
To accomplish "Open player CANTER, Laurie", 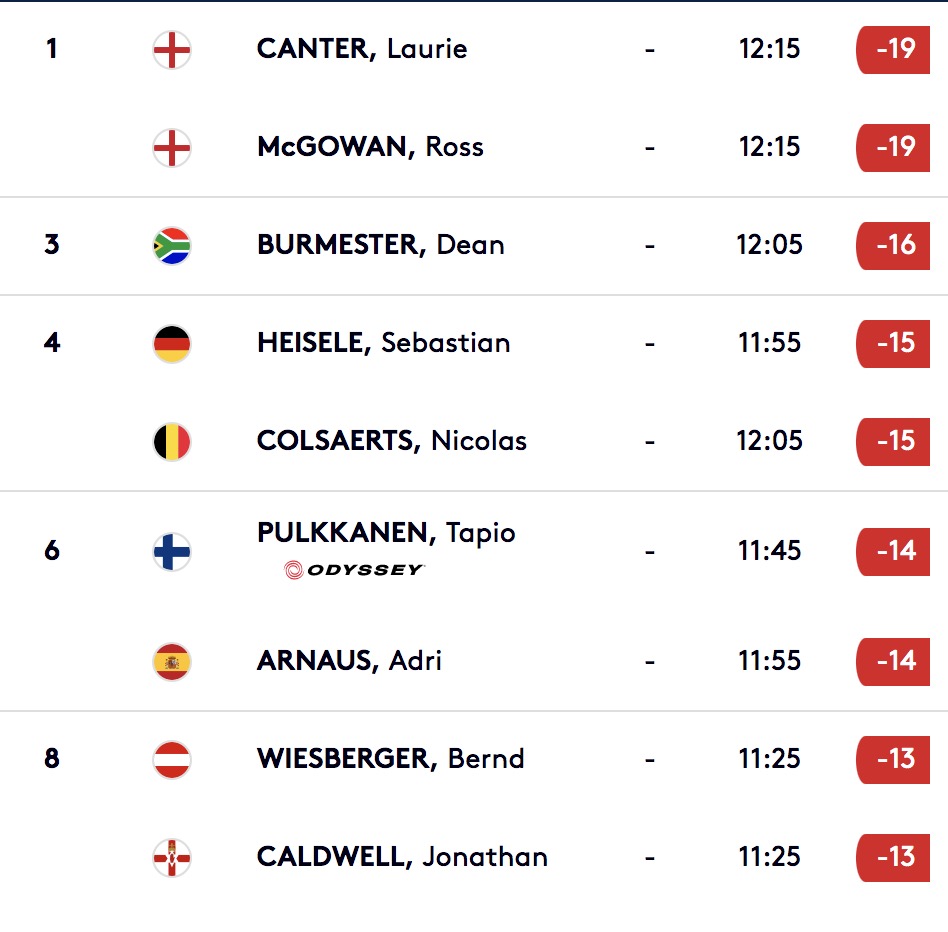I will 362,49.
